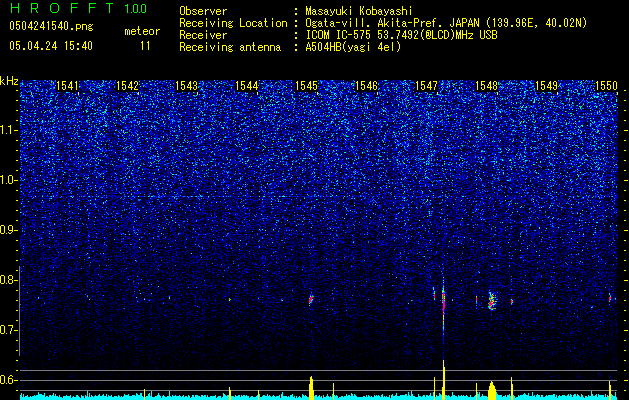Click the Receiving Location label
The height and width of the screenshot is (400, 629).
[233, 23]
